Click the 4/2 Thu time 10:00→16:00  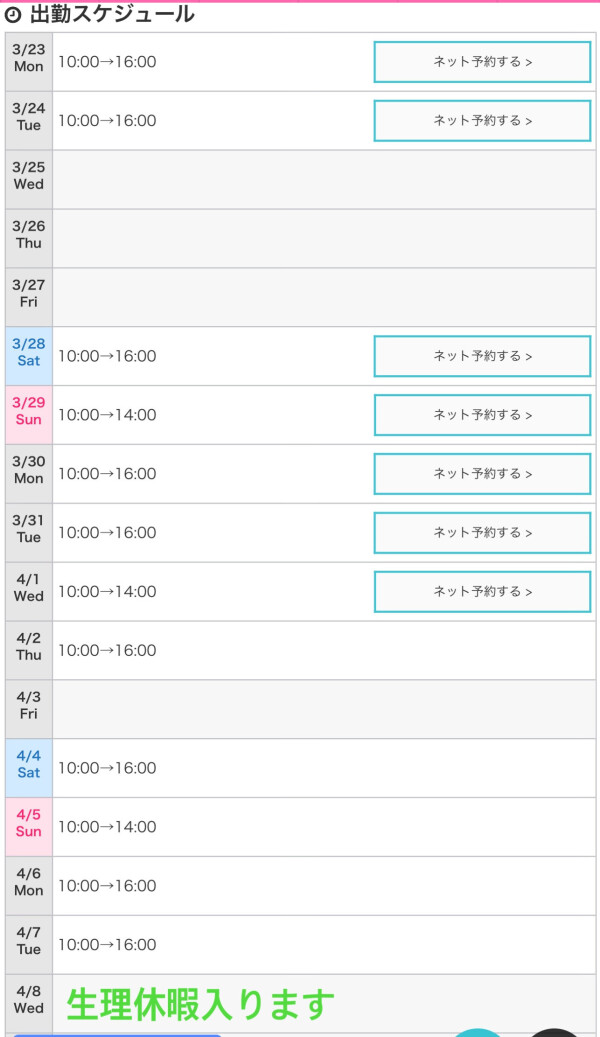(x=107, y=651)
